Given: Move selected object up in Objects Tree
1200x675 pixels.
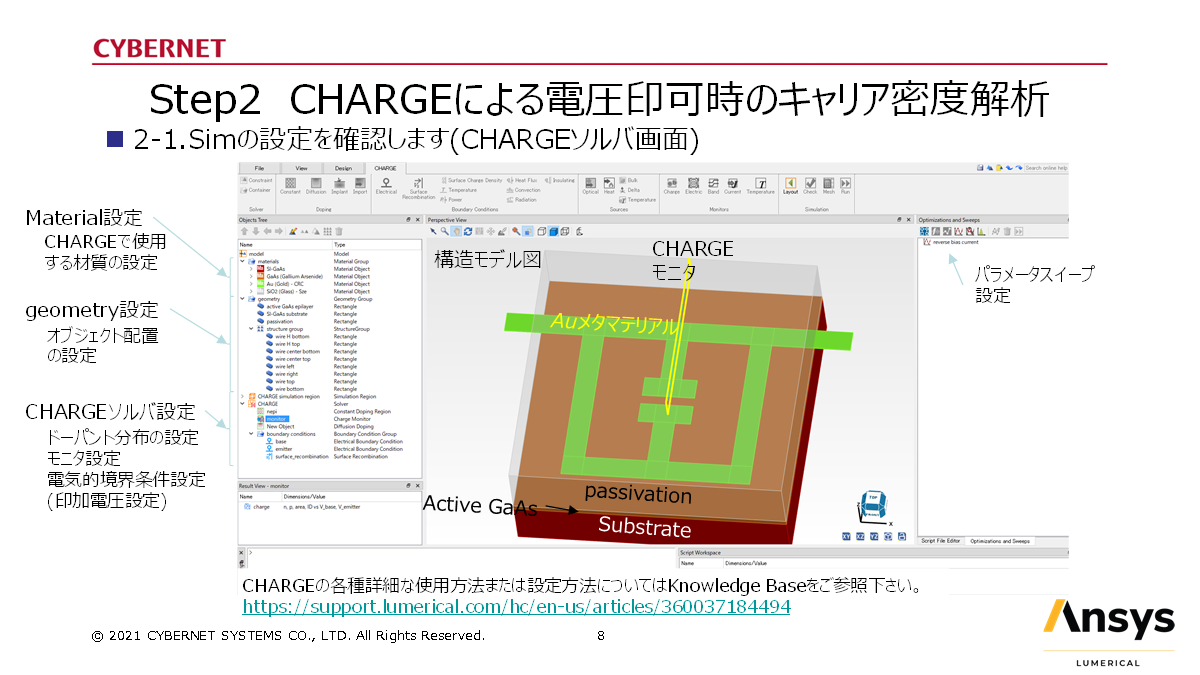Looking at the screenshot, I should [243, 231].
